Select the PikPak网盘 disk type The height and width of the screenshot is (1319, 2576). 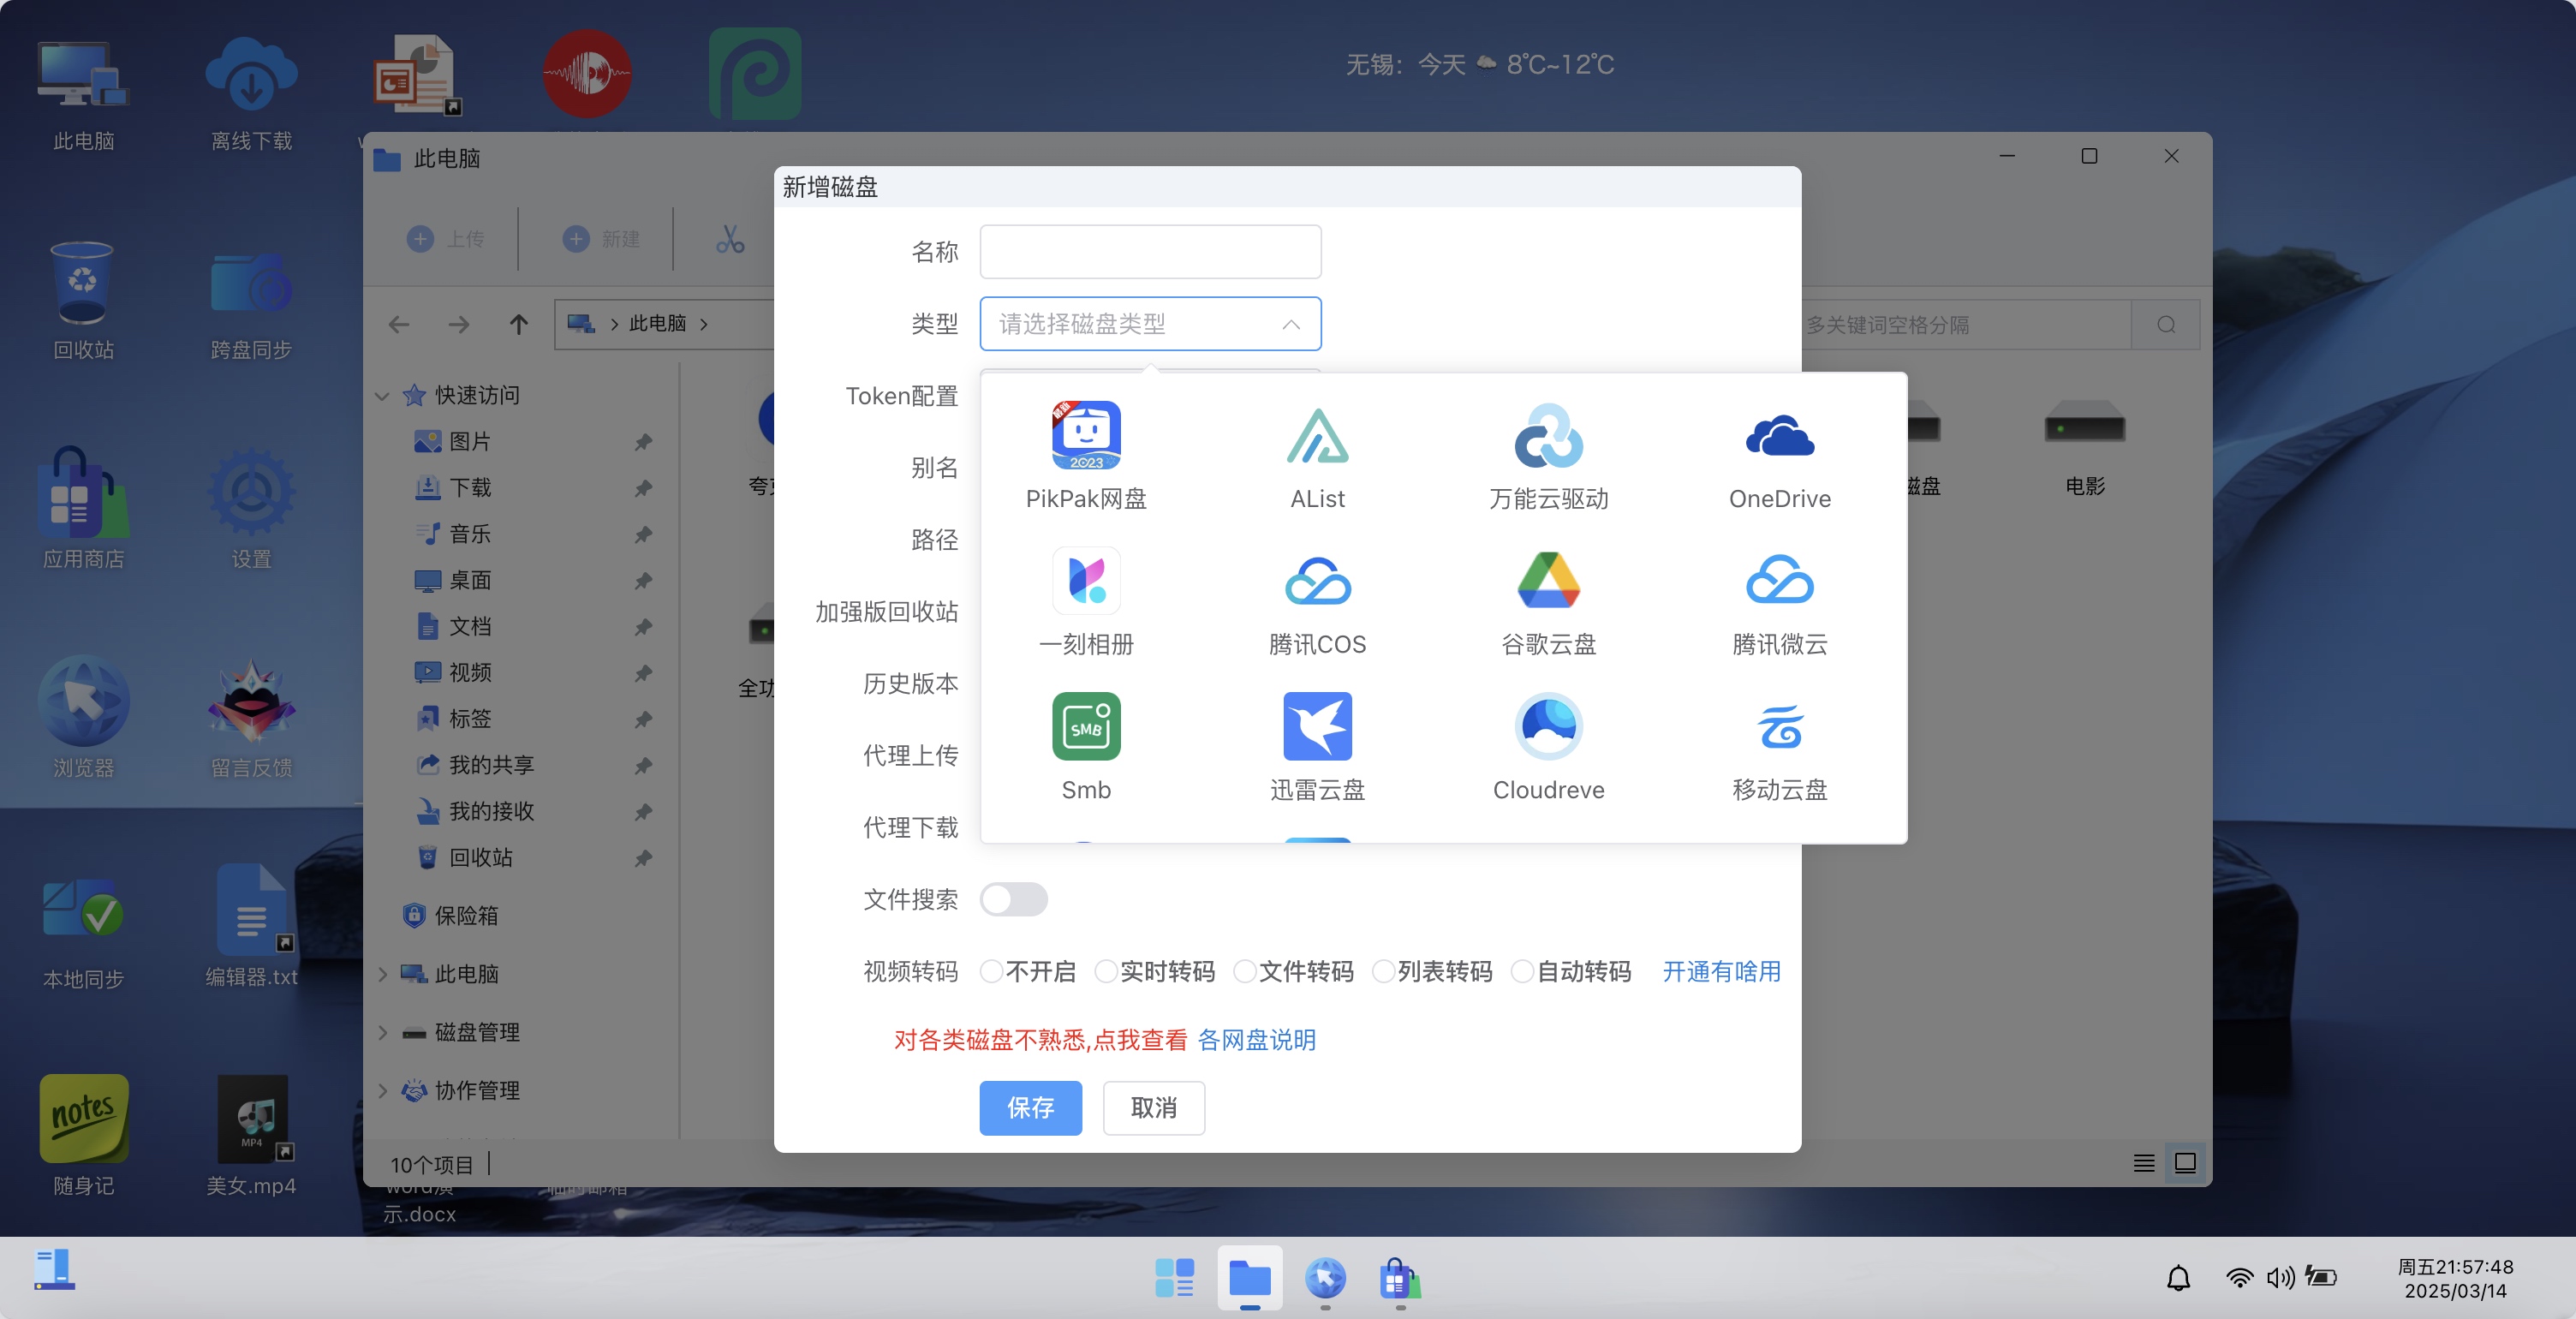tap(1087, 455)
